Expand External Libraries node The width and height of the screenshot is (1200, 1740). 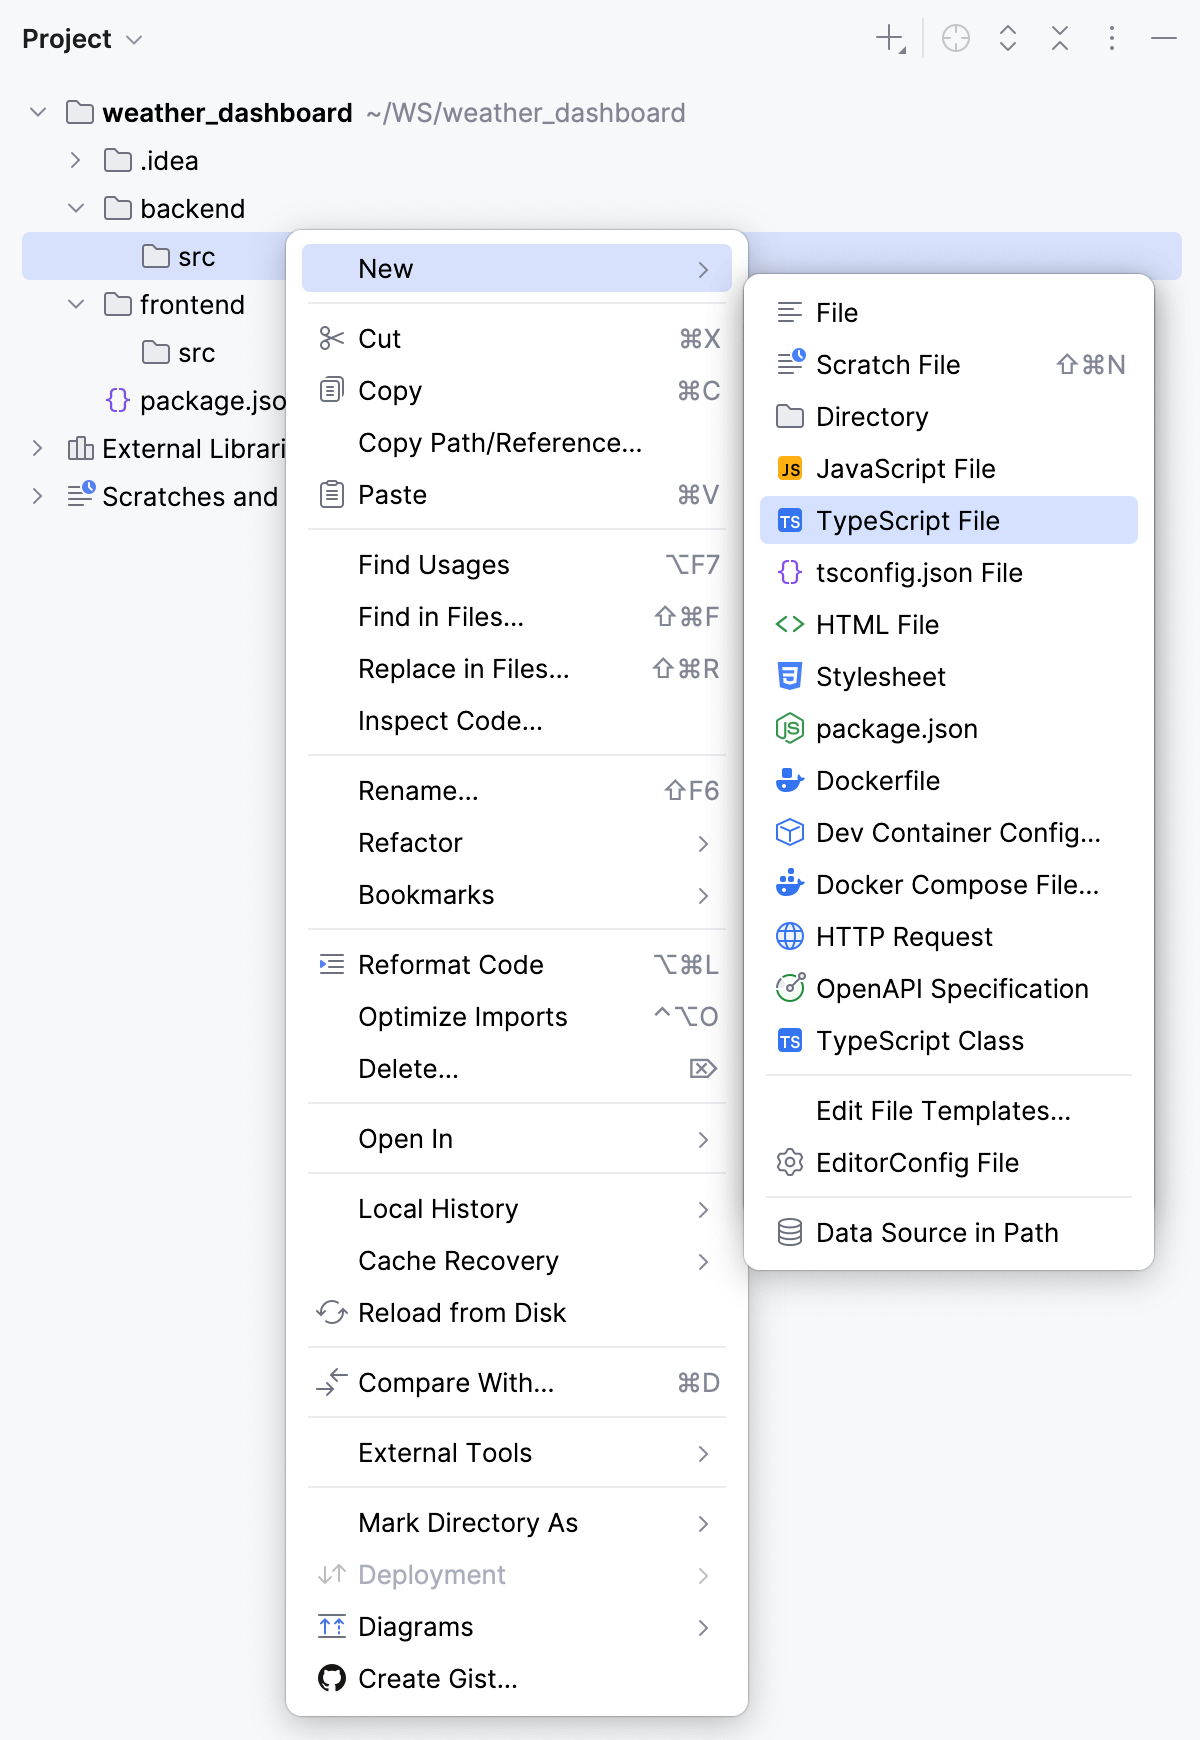pyautogui.click(x=38, y=448)
